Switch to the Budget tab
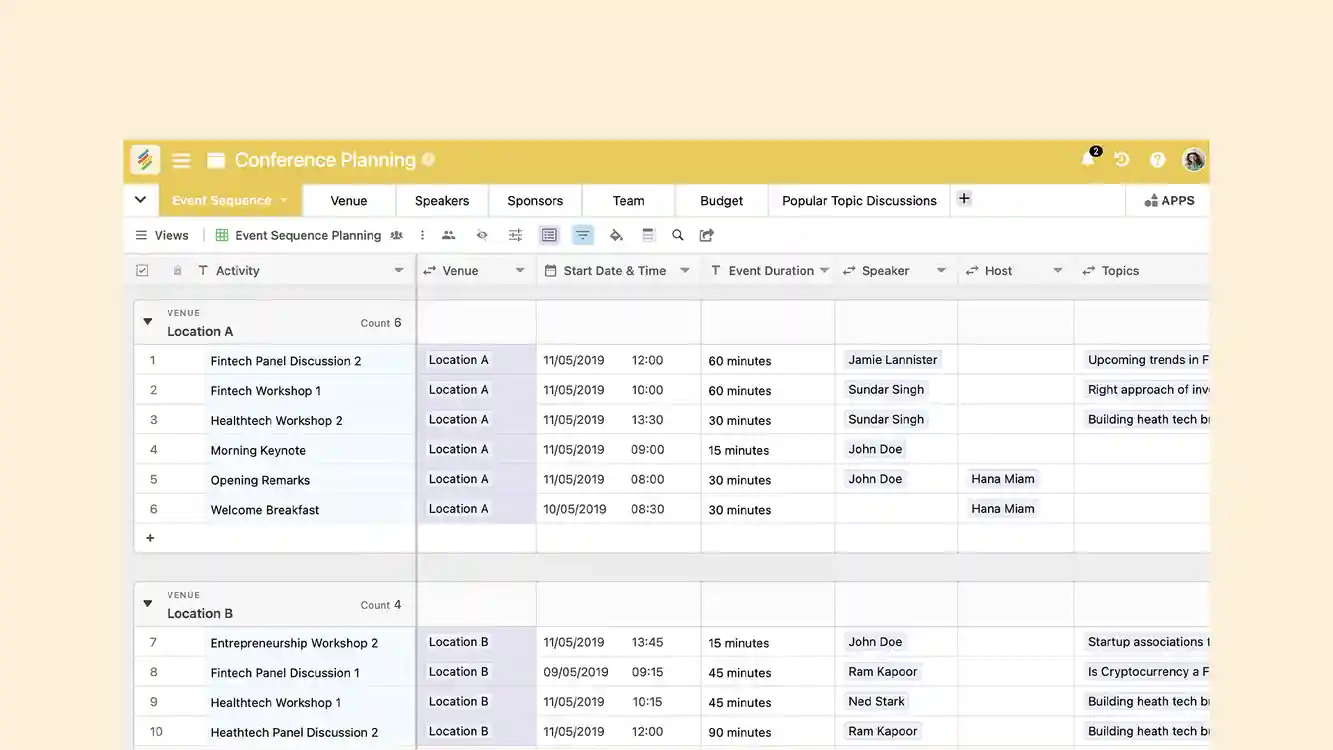1333x750 pixels. [x=721, y=200]
